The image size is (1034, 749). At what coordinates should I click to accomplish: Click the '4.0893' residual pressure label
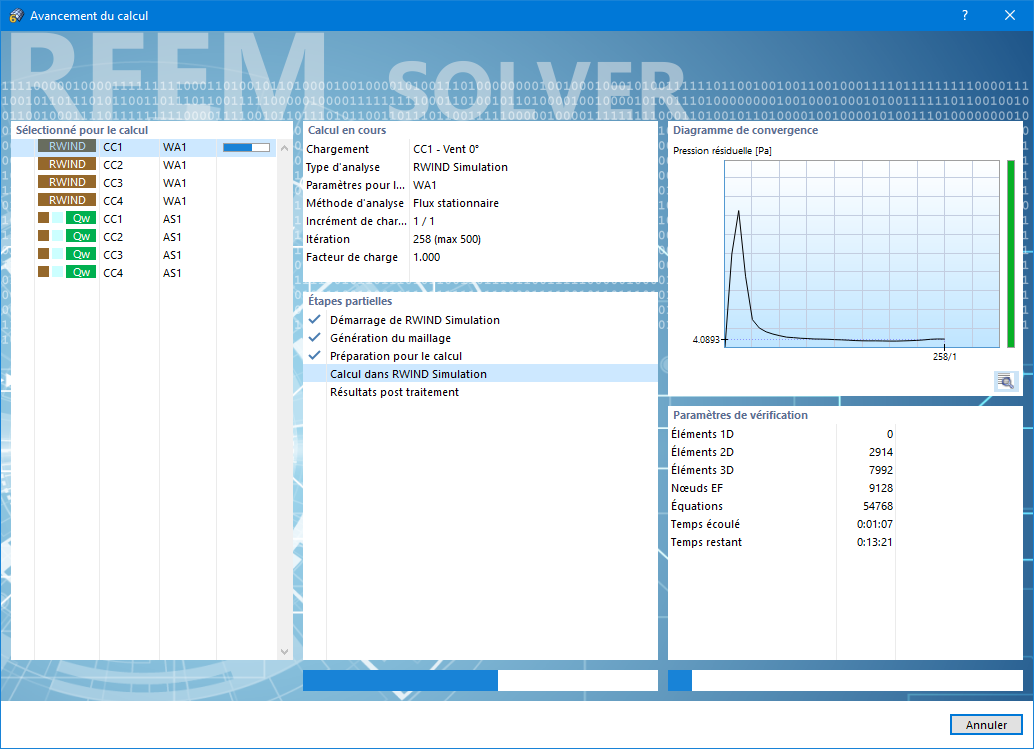[x=706, y=340]
